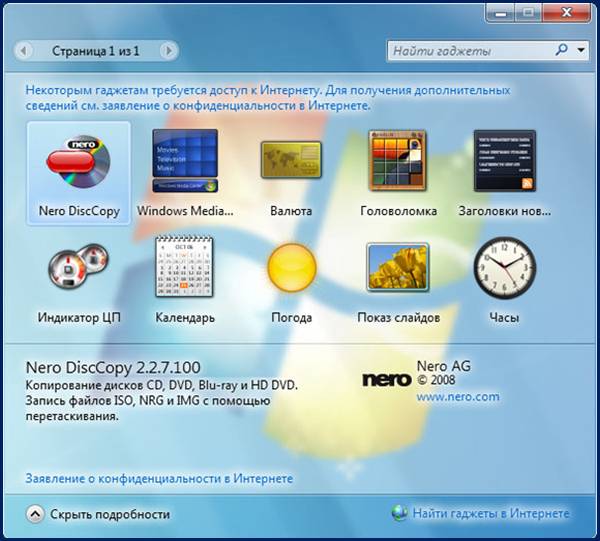The image size is (600, 541).
Task: Click the Nero DiscCopy label text
Action: pyautogui.click(x=79, y=211)
